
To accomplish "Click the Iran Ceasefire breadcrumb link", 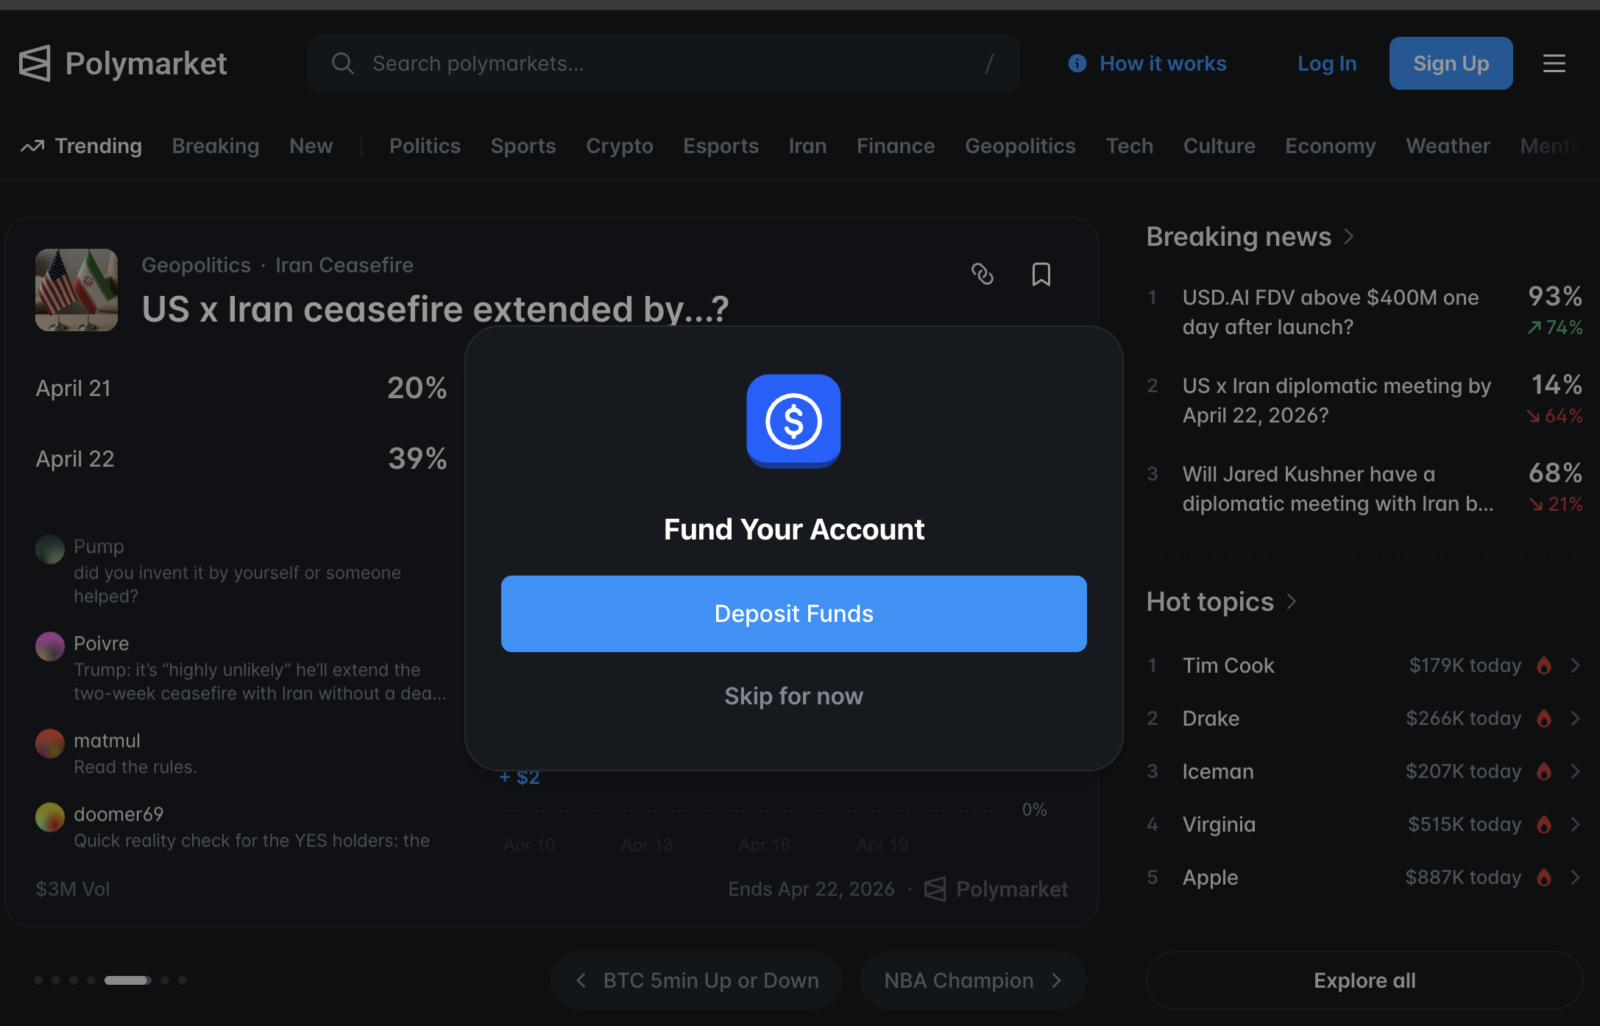I will click(345, 265).
